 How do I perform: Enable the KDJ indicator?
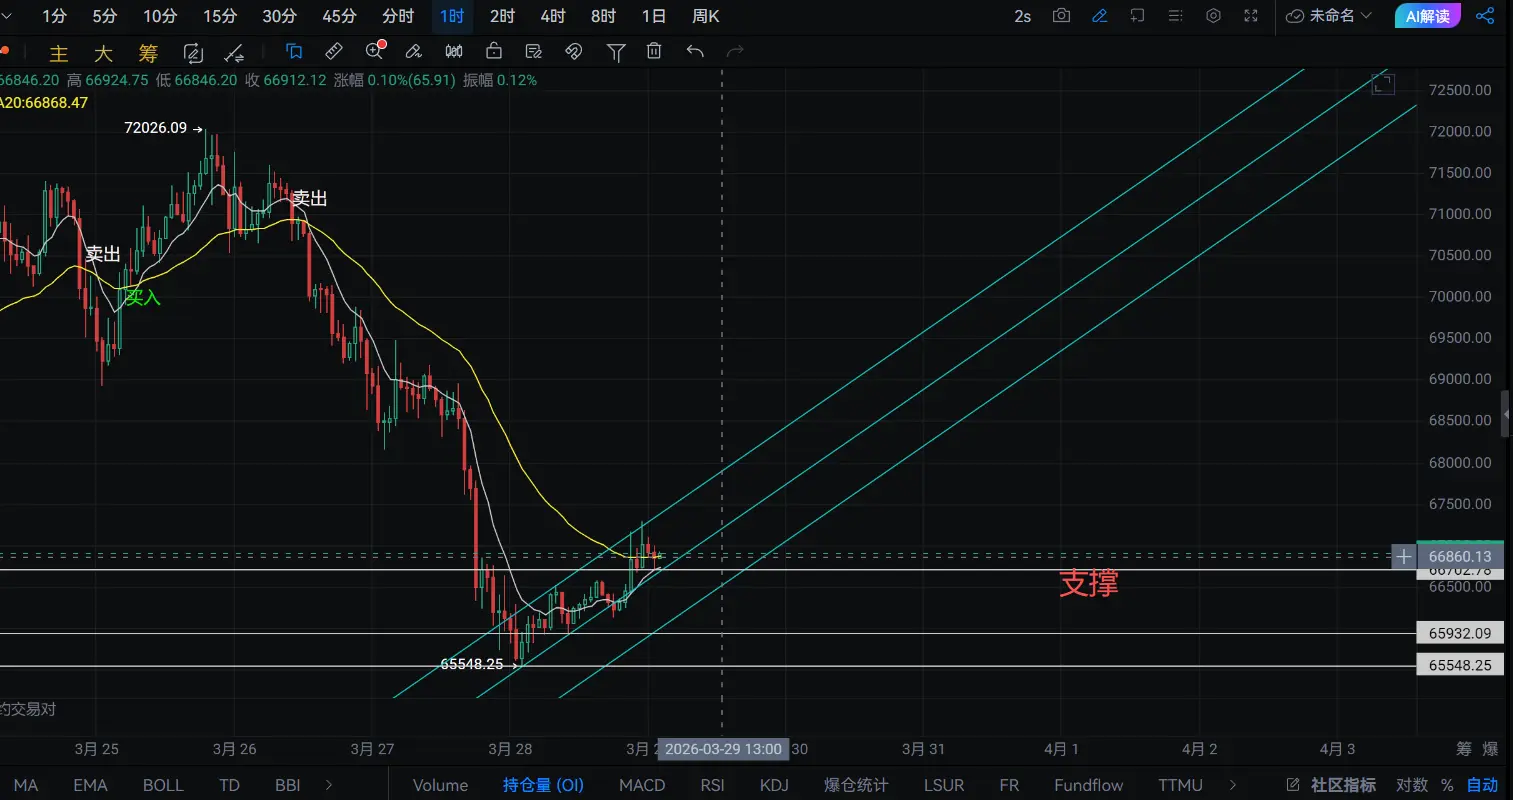(x=774, y=785)
